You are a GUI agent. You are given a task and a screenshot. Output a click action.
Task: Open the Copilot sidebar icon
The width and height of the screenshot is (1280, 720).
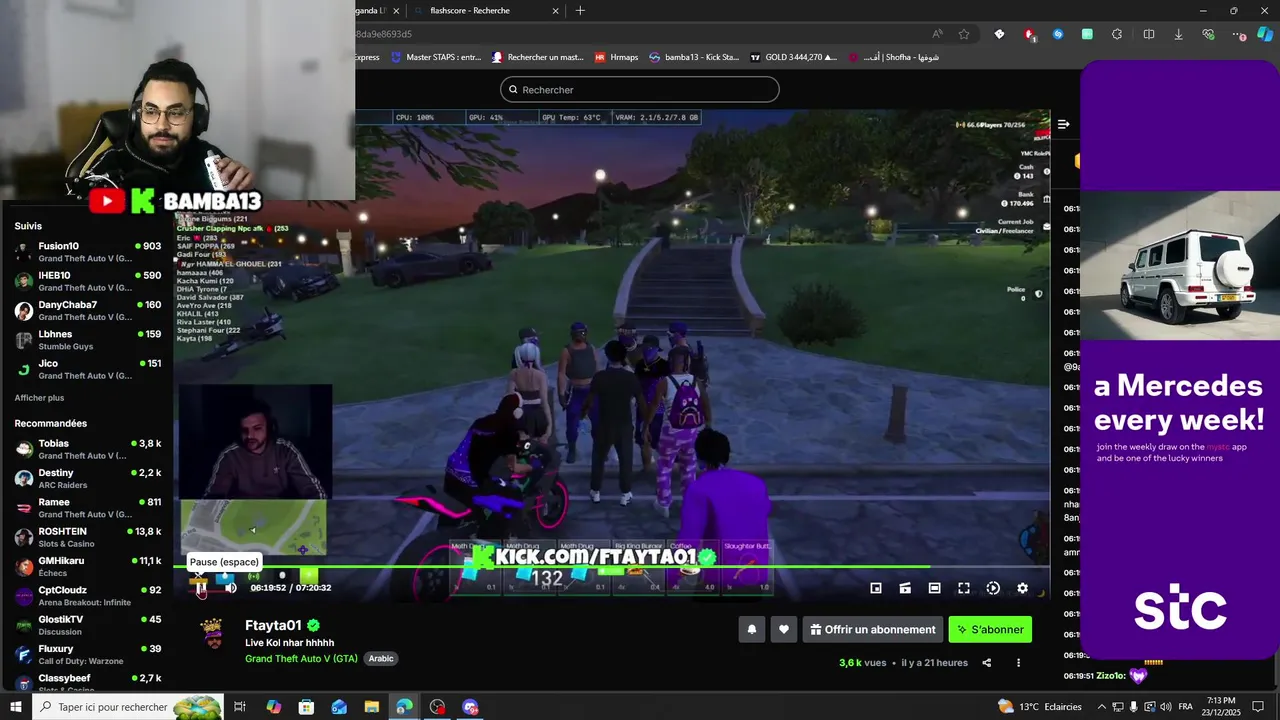1265,34
